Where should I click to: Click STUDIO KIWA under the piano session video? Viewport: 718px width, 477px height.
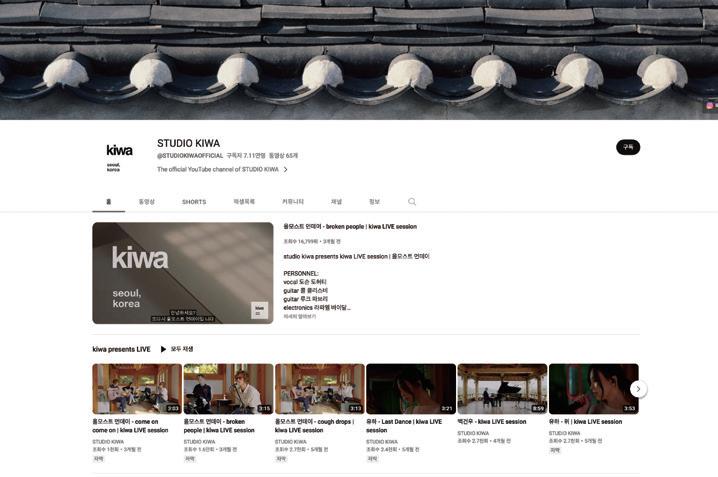(473, 433)
